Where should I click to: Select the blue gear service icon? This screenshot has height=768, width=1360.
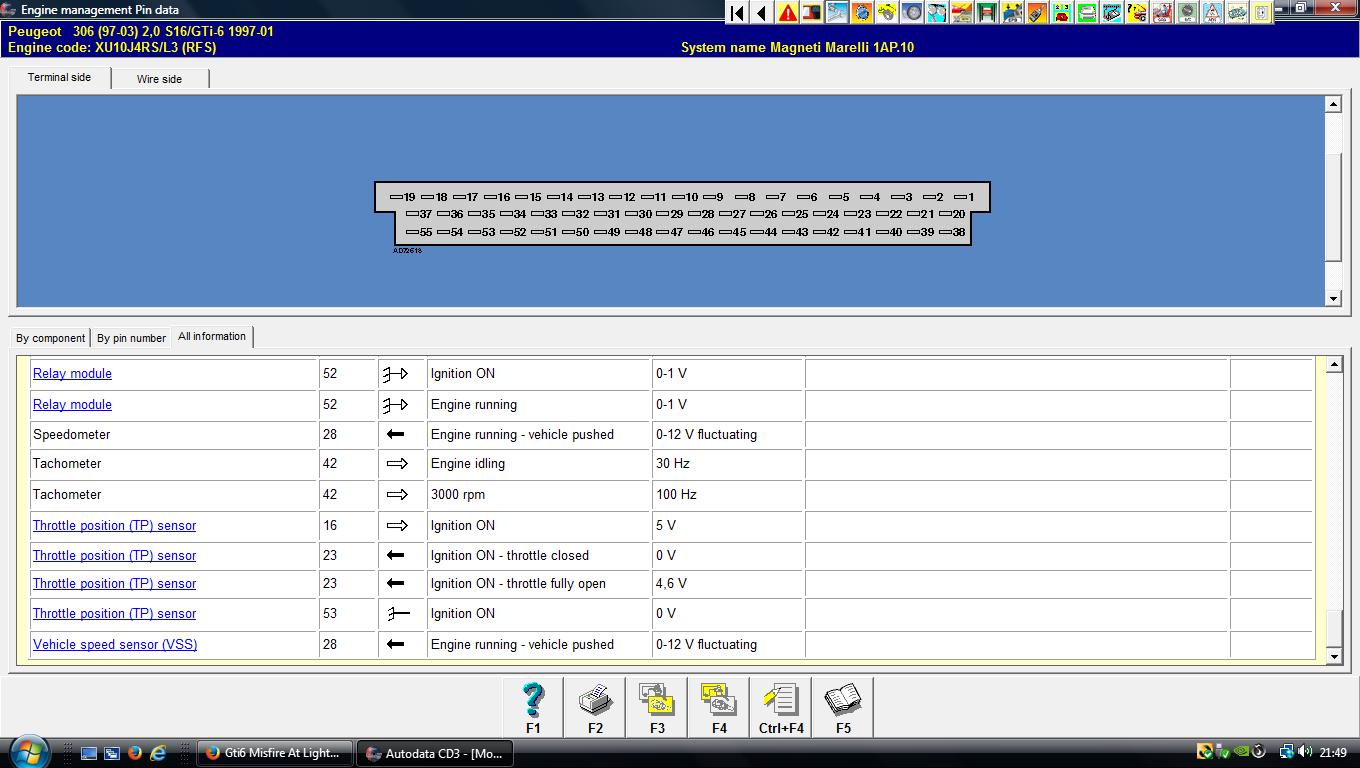tap(861, 13)
